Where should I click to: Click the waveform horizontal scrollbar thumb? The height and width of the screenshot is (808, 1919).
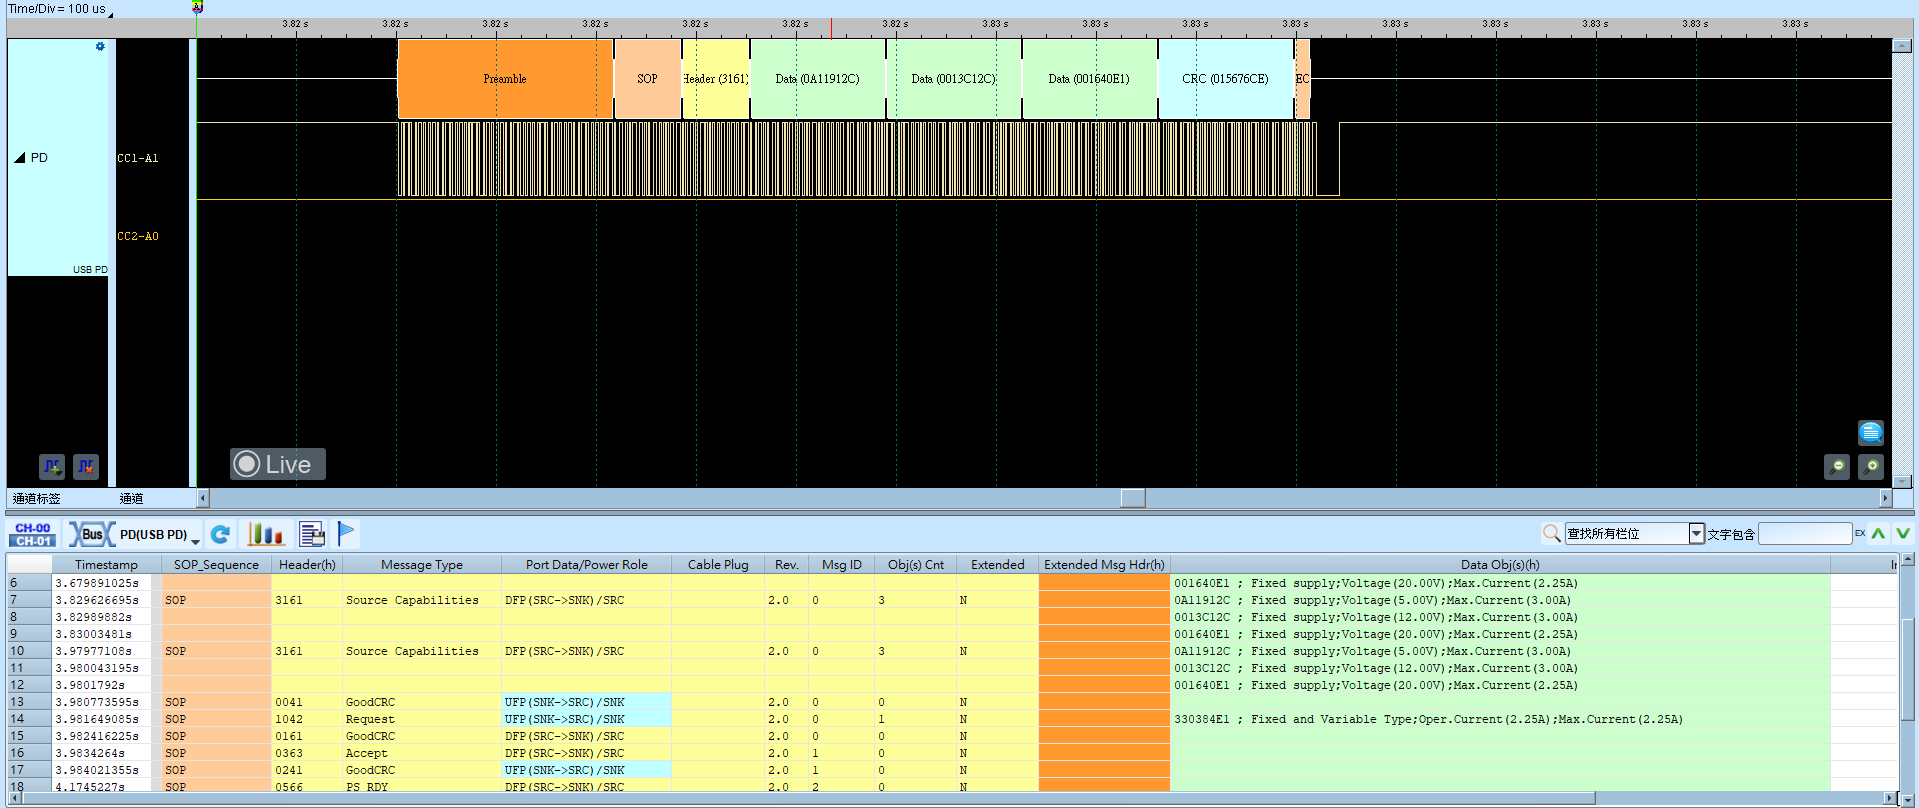coord(1132,498)
